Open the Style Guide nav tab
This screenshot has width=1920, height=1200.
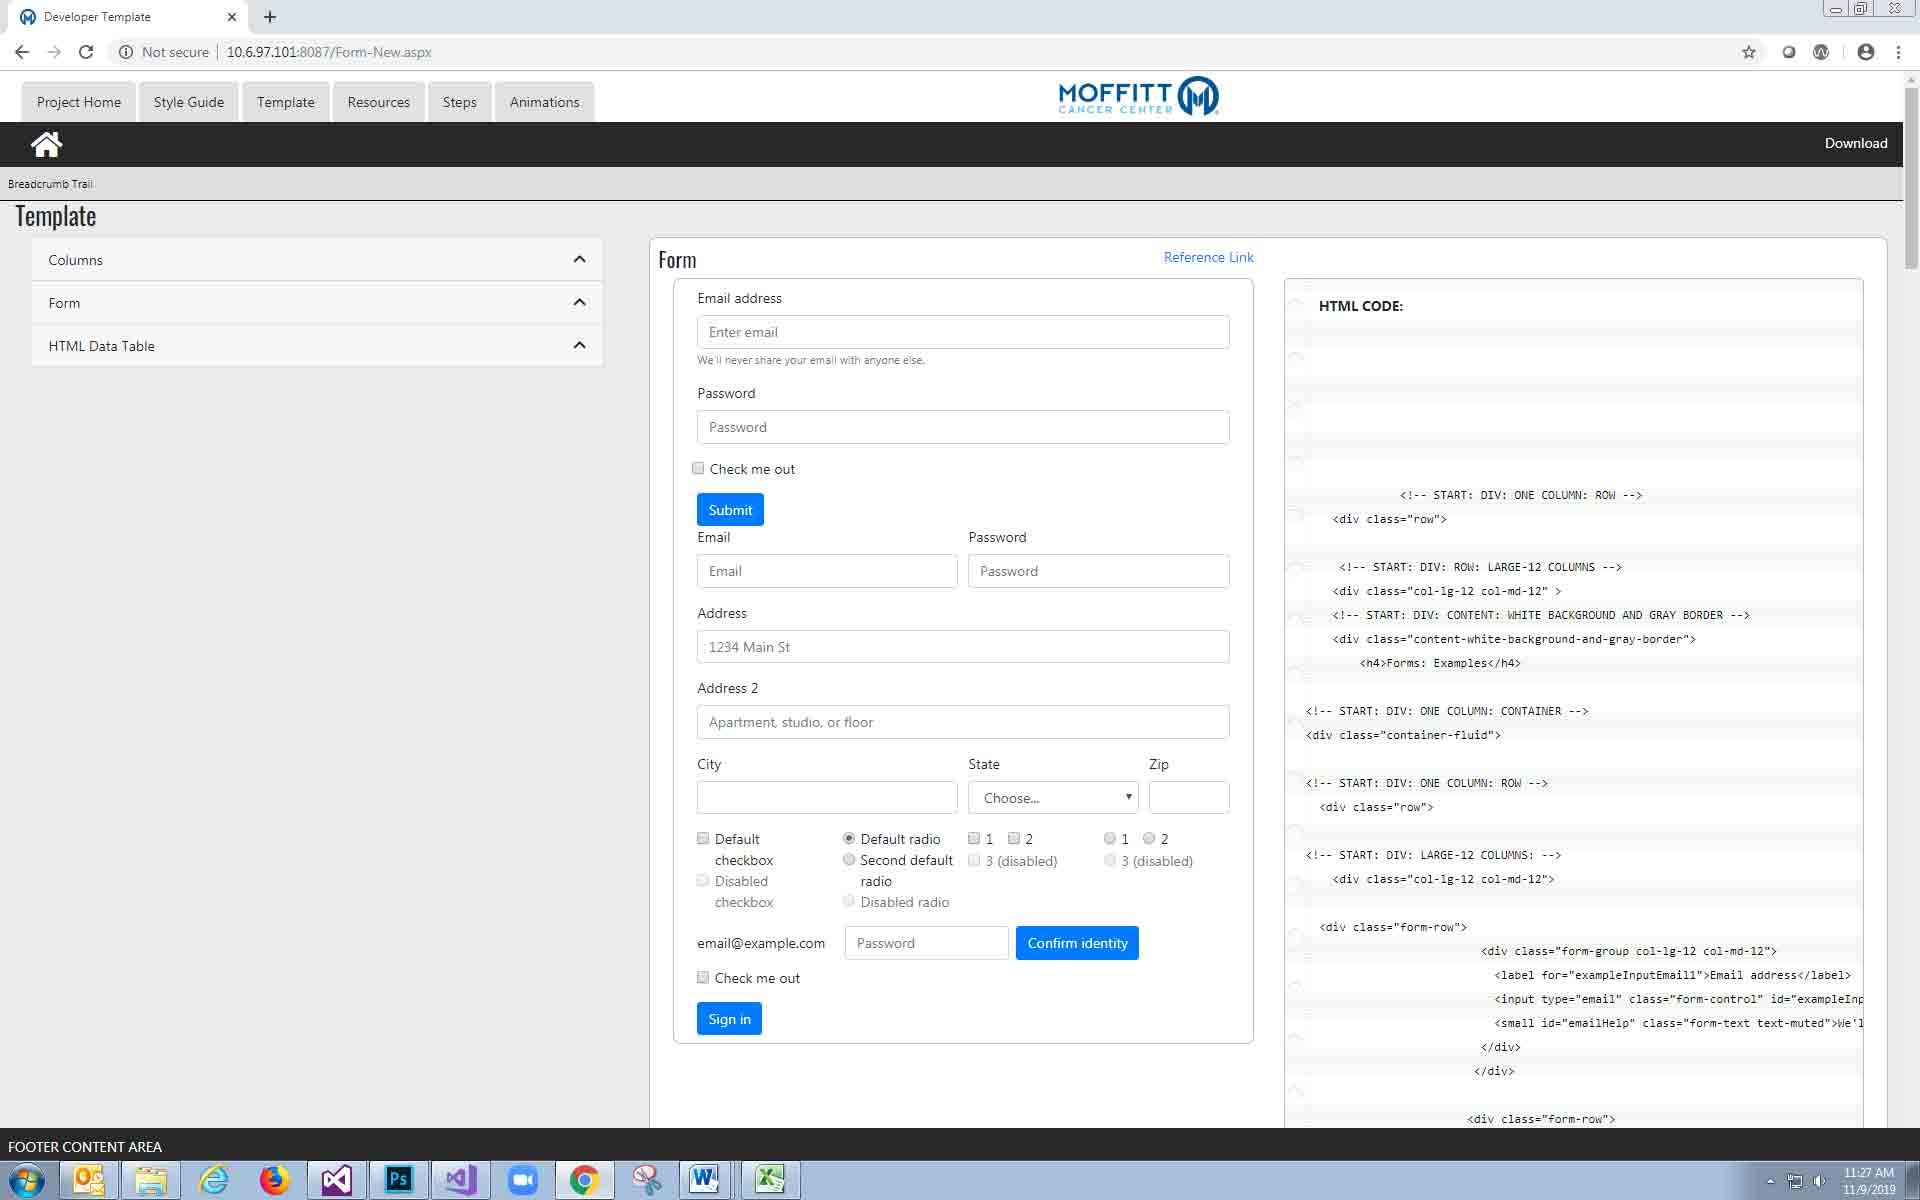coord(188,102)
